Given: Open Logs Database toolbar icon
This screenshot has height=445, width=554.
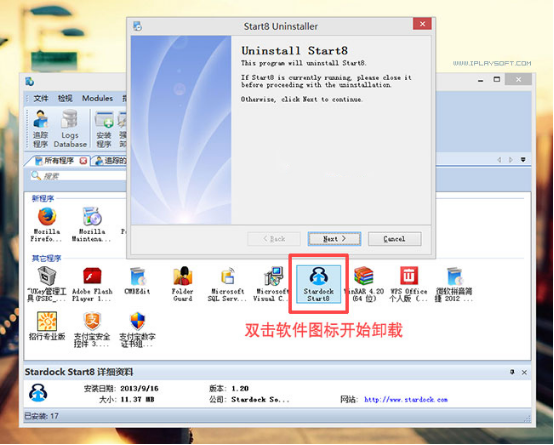Looking at the screenshot, I should pyautogui.click(x=70, y=129).
